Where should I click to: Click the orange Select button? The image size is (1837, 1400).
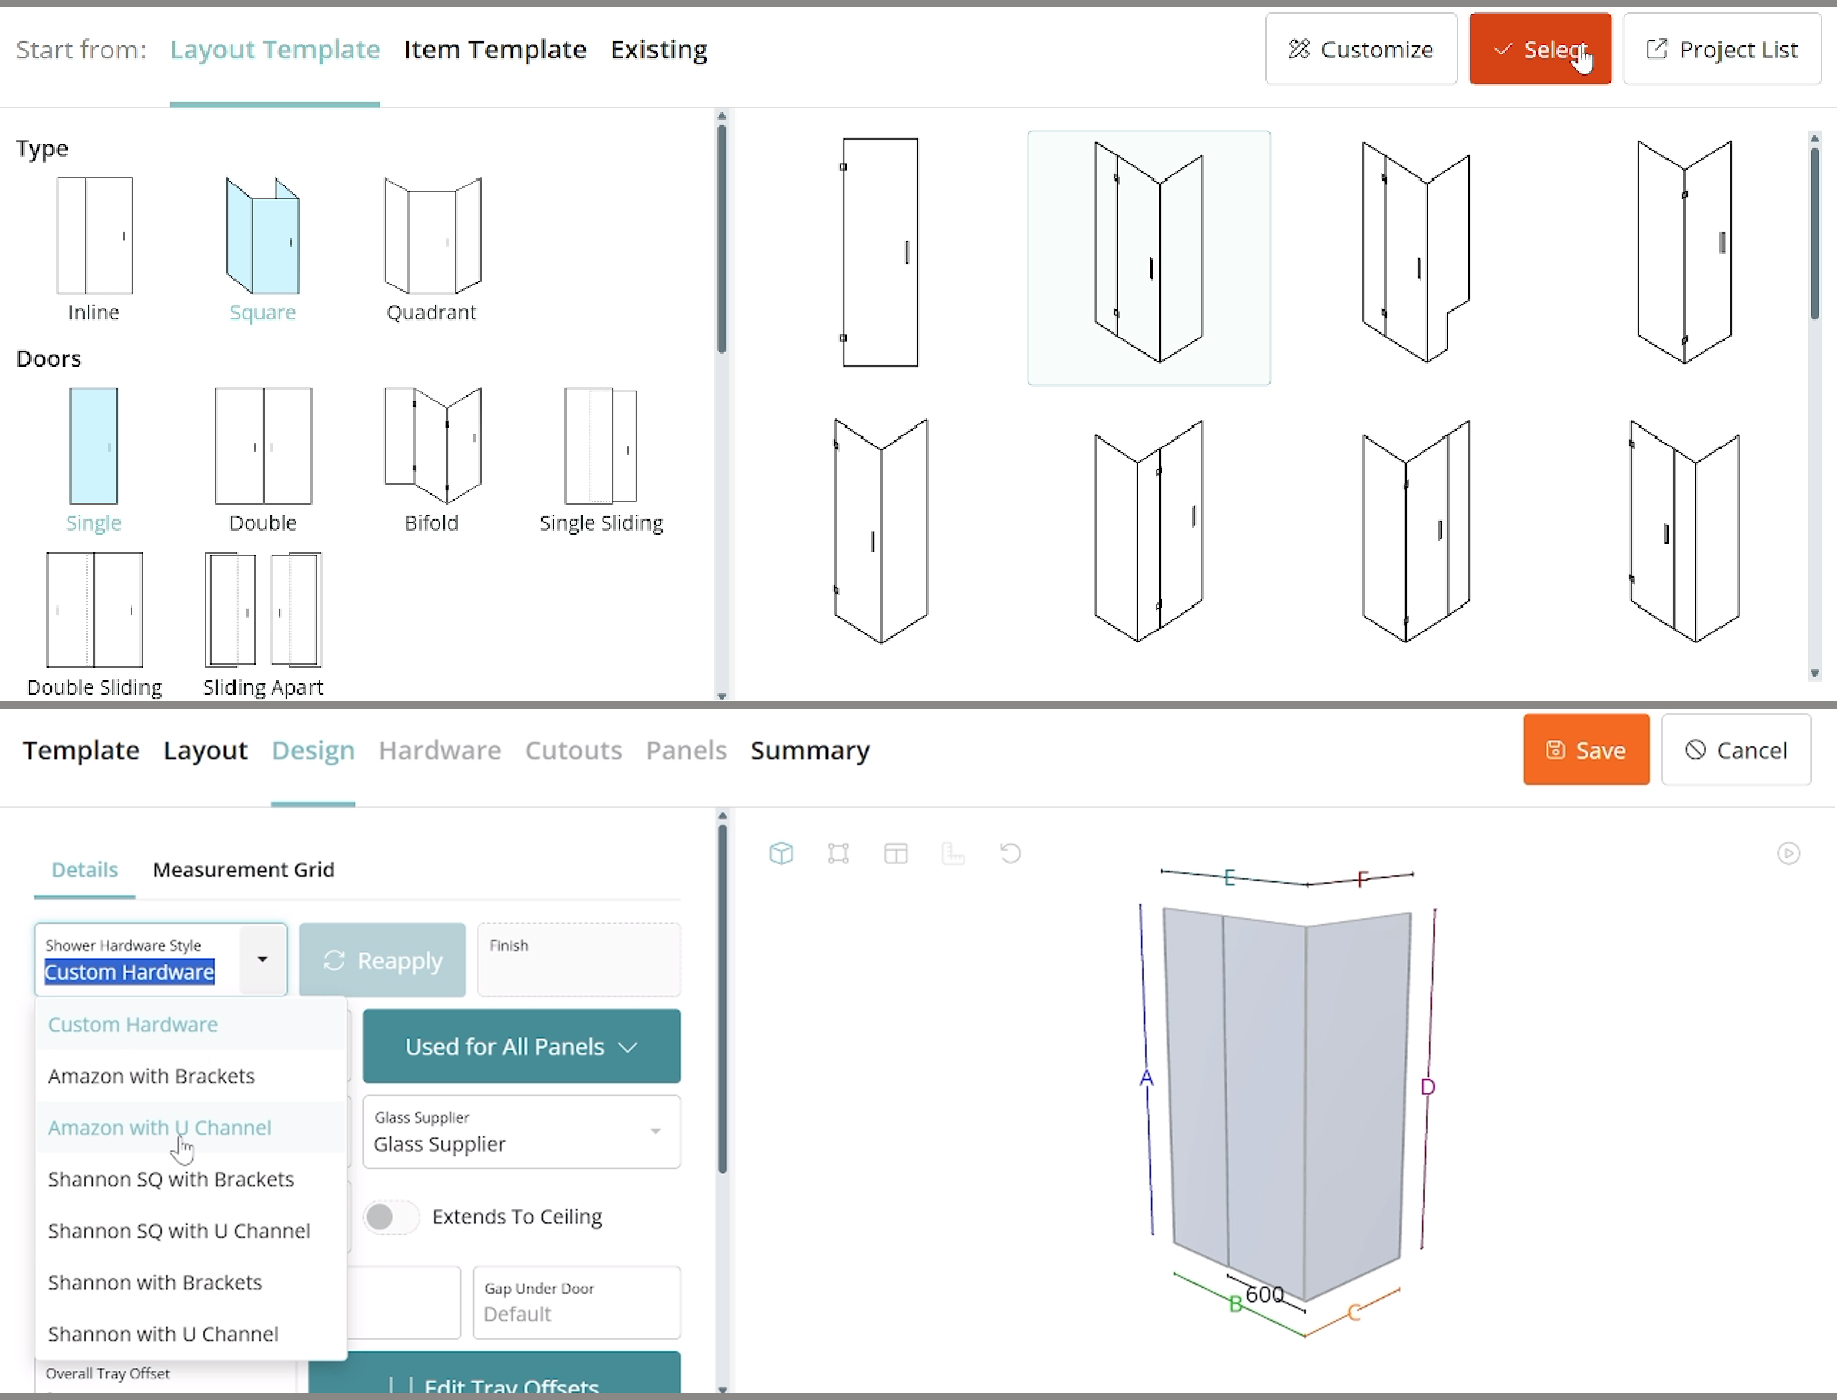1540,49
